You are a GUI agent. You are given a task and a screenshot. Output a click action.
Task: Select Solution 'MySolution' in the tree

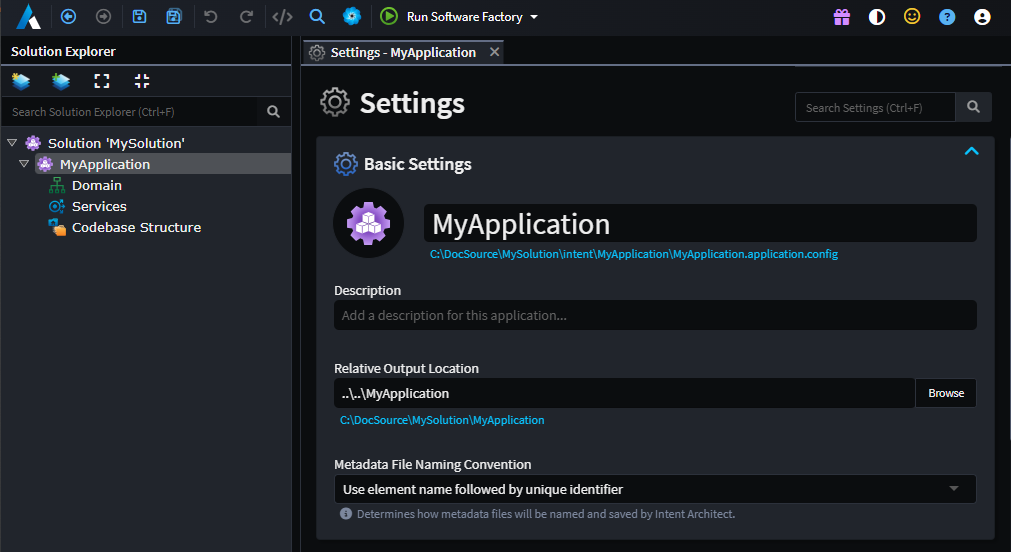116,143
